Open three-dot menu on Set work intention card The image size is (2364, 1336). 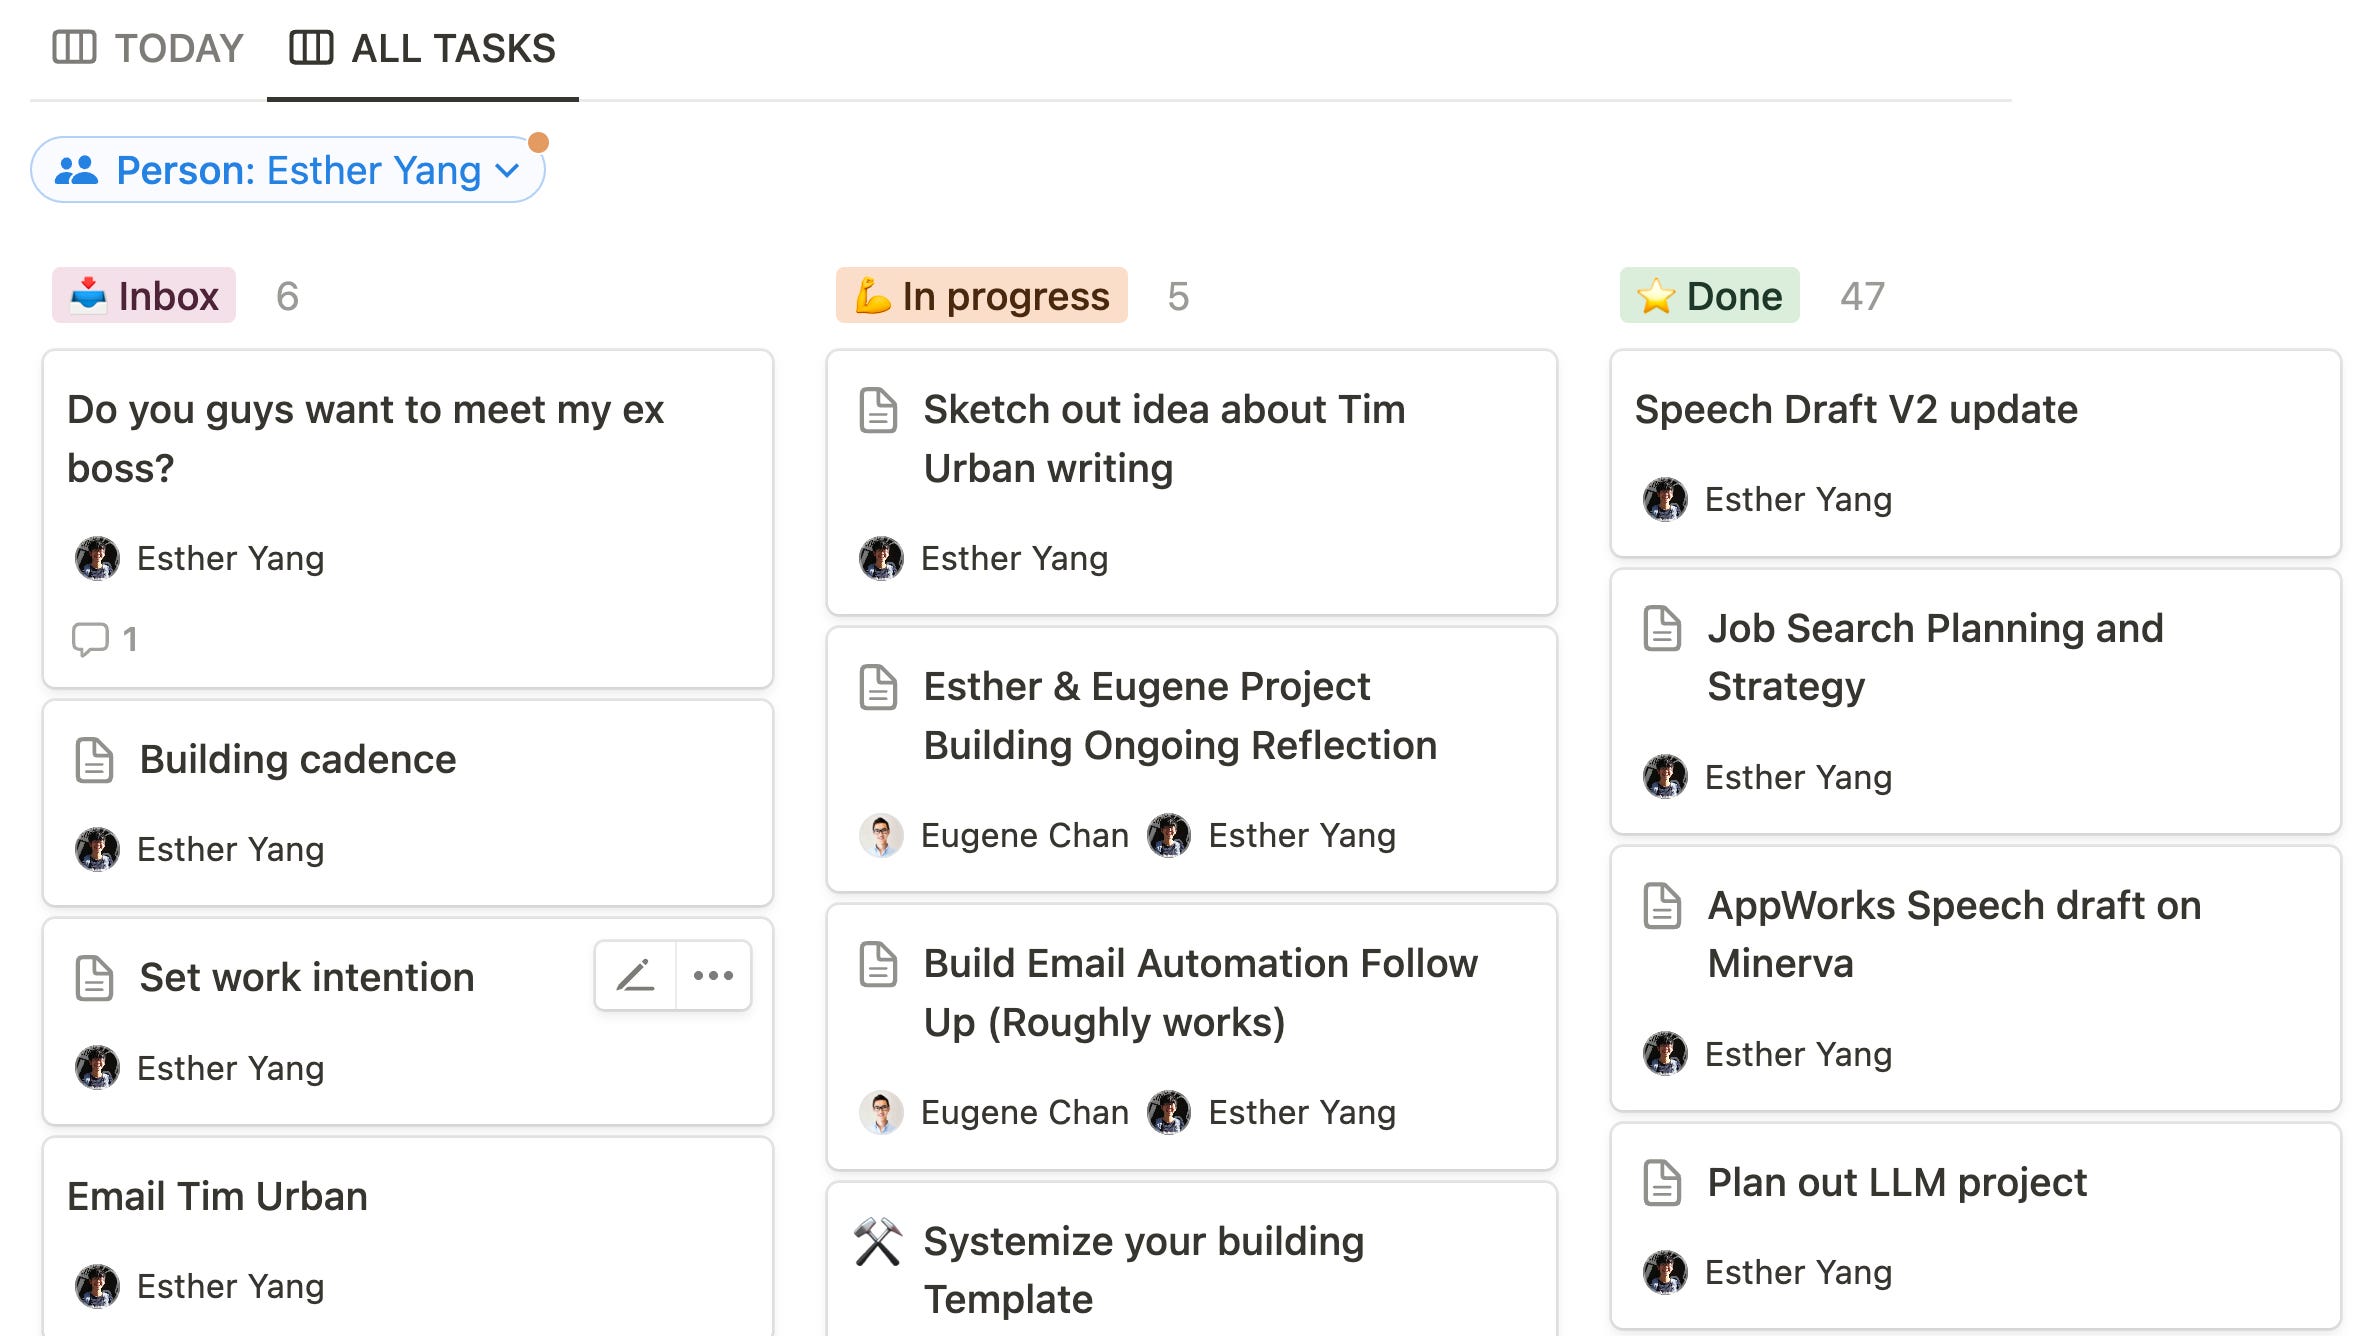tap(713, 975)
